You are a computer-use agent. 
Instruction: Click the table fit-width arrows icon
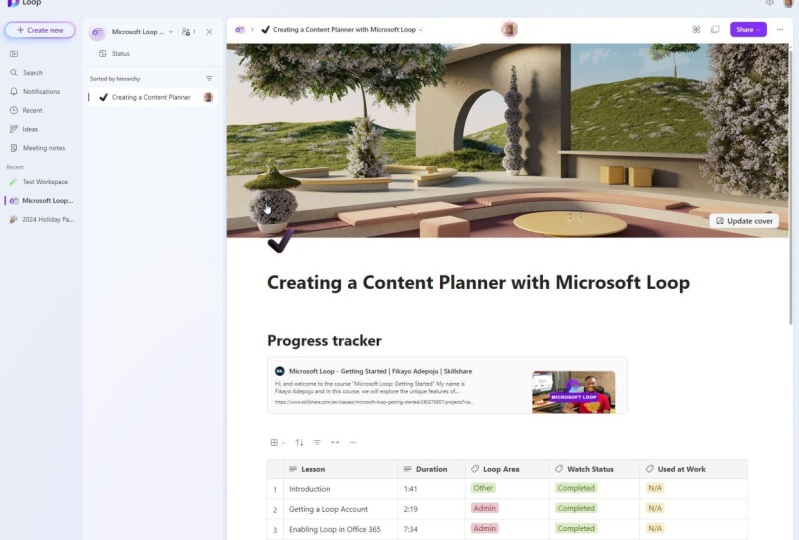pyautogui.click(x=335, y=443)
